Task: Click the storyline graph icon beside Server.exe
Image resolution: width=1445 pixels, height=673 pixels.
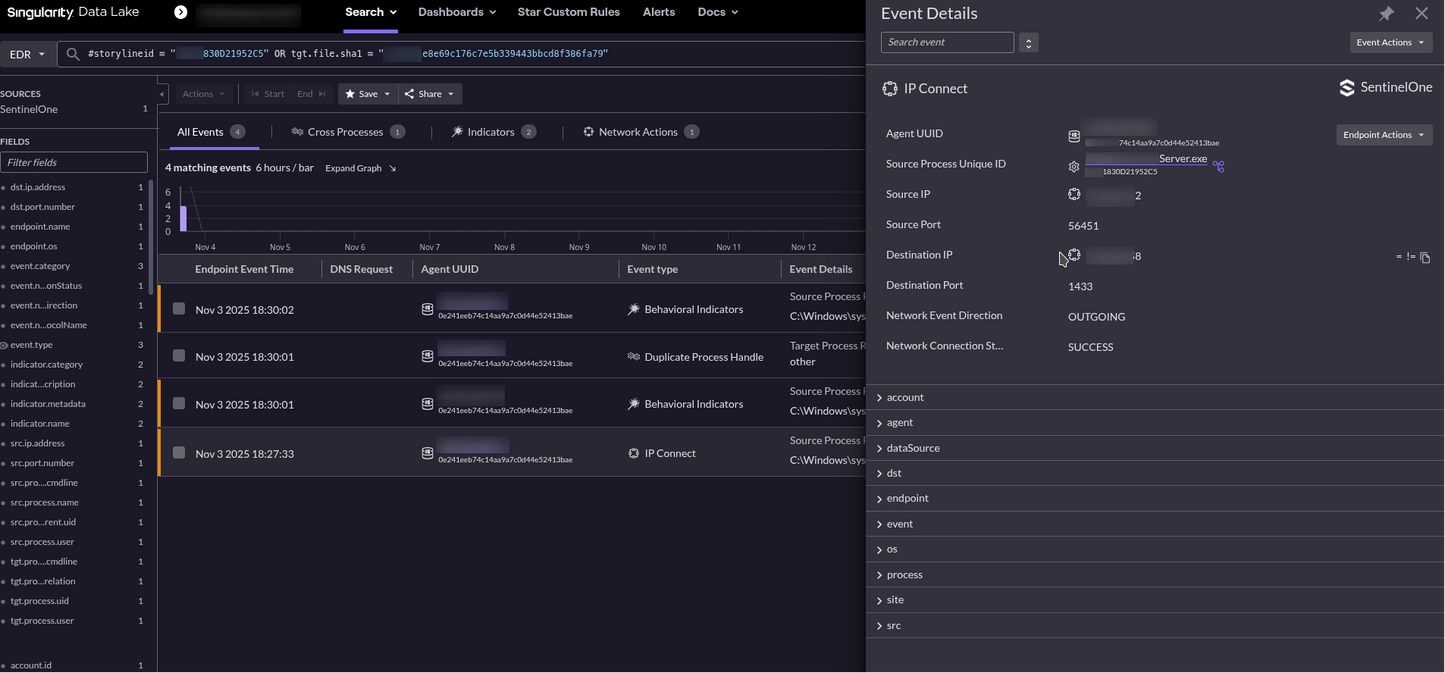Action: [x=1218, y=166]
